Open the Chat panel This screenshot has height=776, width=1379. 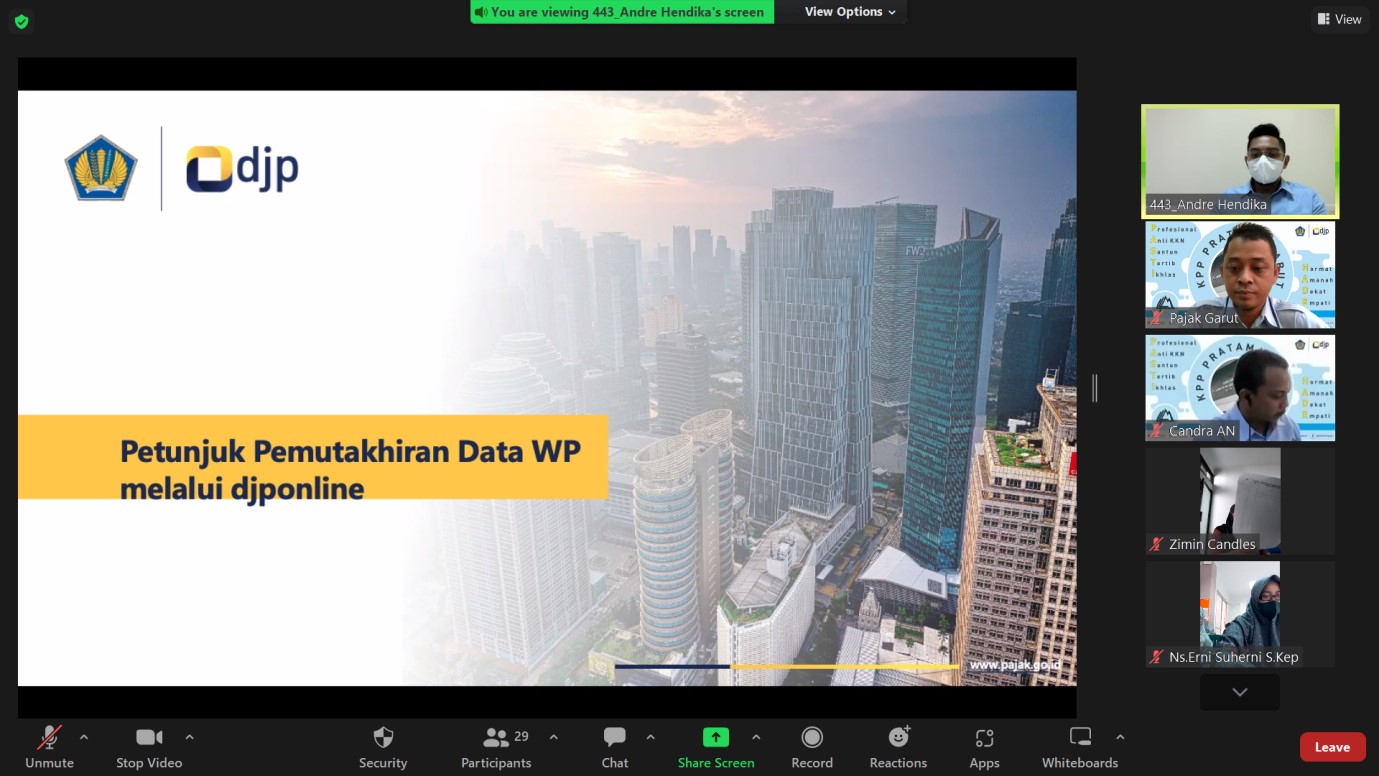pyautogui.click(x=615, y=747)
